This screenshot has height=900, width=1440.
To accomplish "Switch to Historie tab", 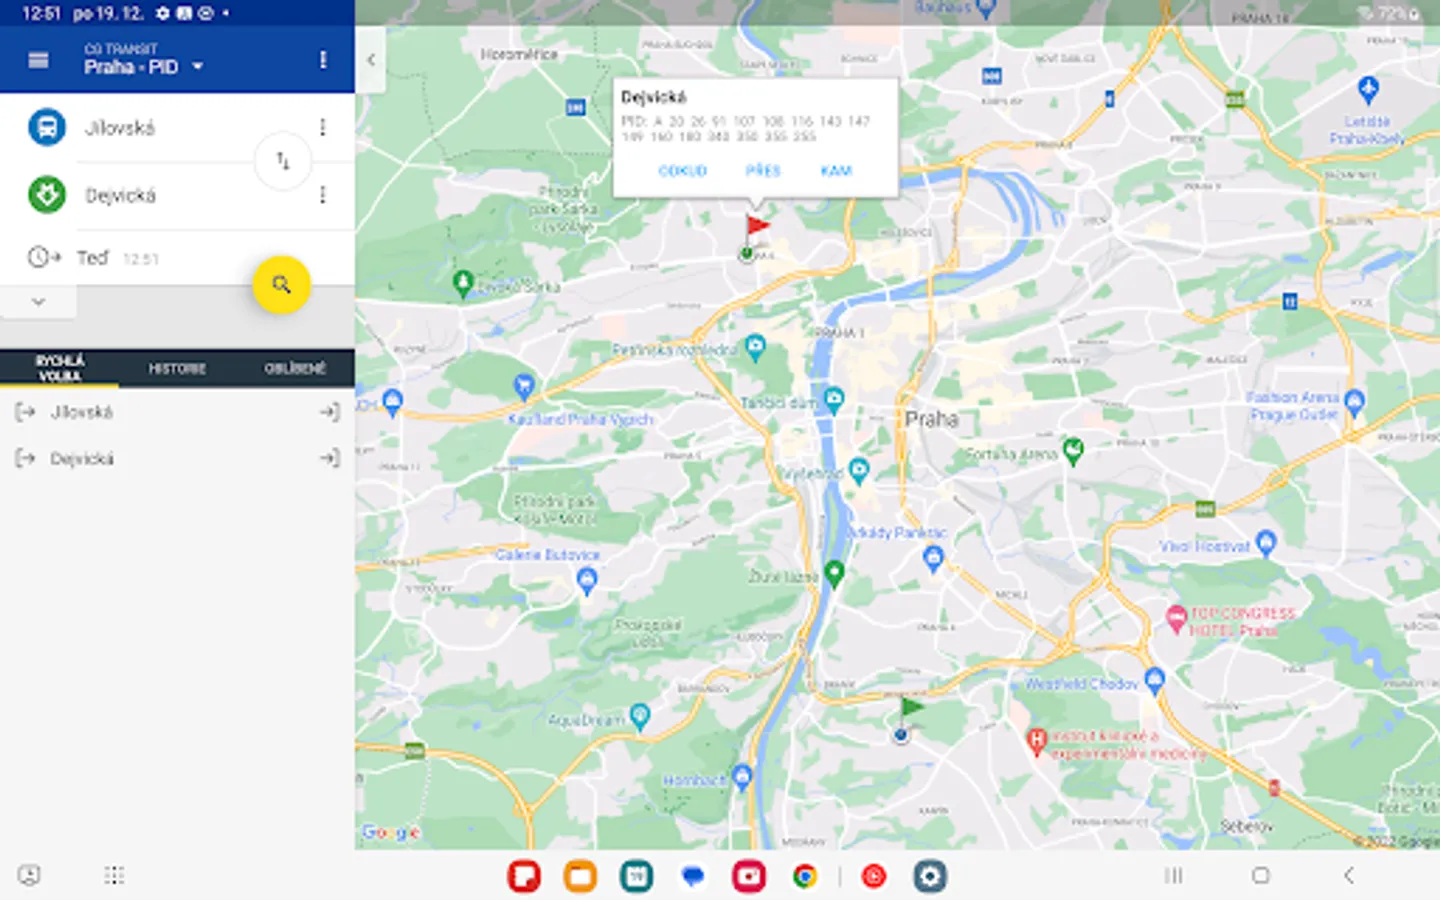I will click(177, 368).
